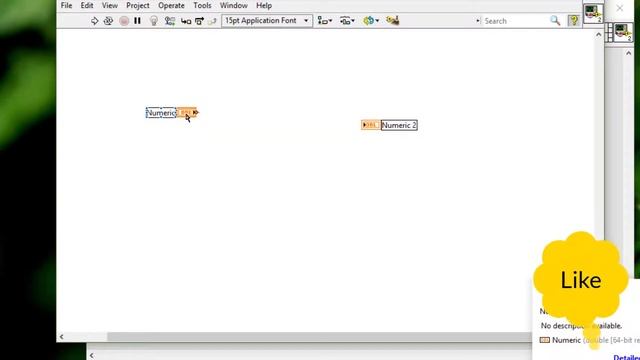Image resolution: width=640 pixels, height=360 pixels.
Task: Open the Align Objects dropdown
Action: (x=325, y=21)
